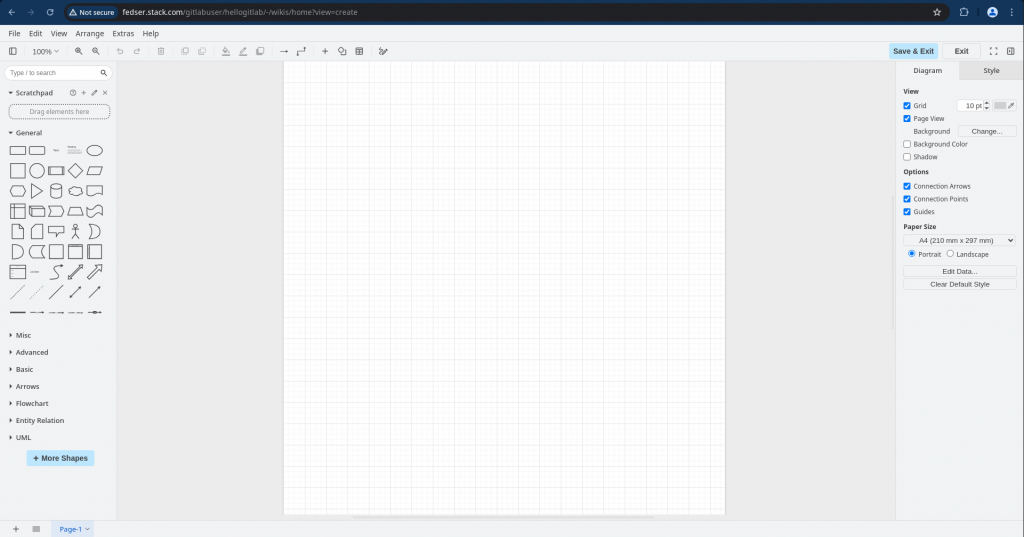Viewport: 1024px width, 537px height.
Task: Choose the diamond shape in General palette
Action: pos(75,170)
